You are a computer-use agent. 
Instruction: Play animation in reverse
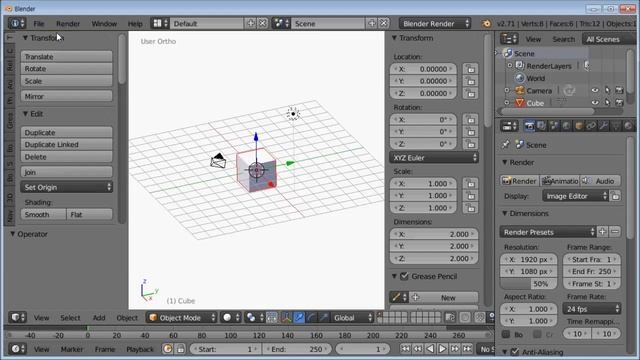tap(430, 349)
